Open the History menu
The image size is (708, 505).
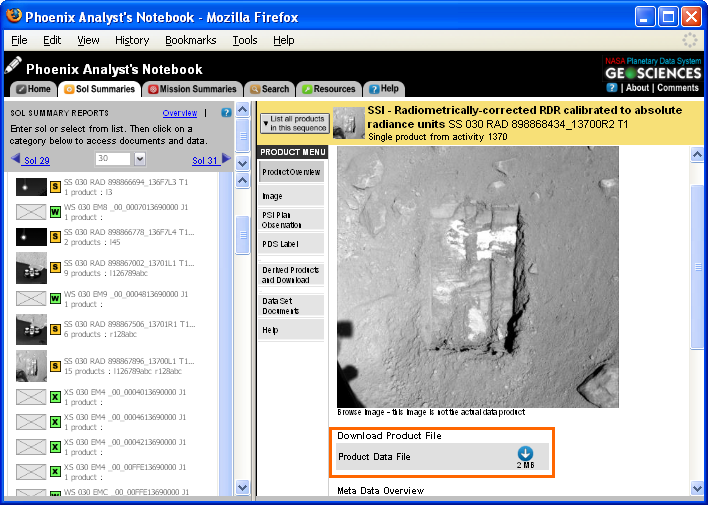tap(132, 40)
